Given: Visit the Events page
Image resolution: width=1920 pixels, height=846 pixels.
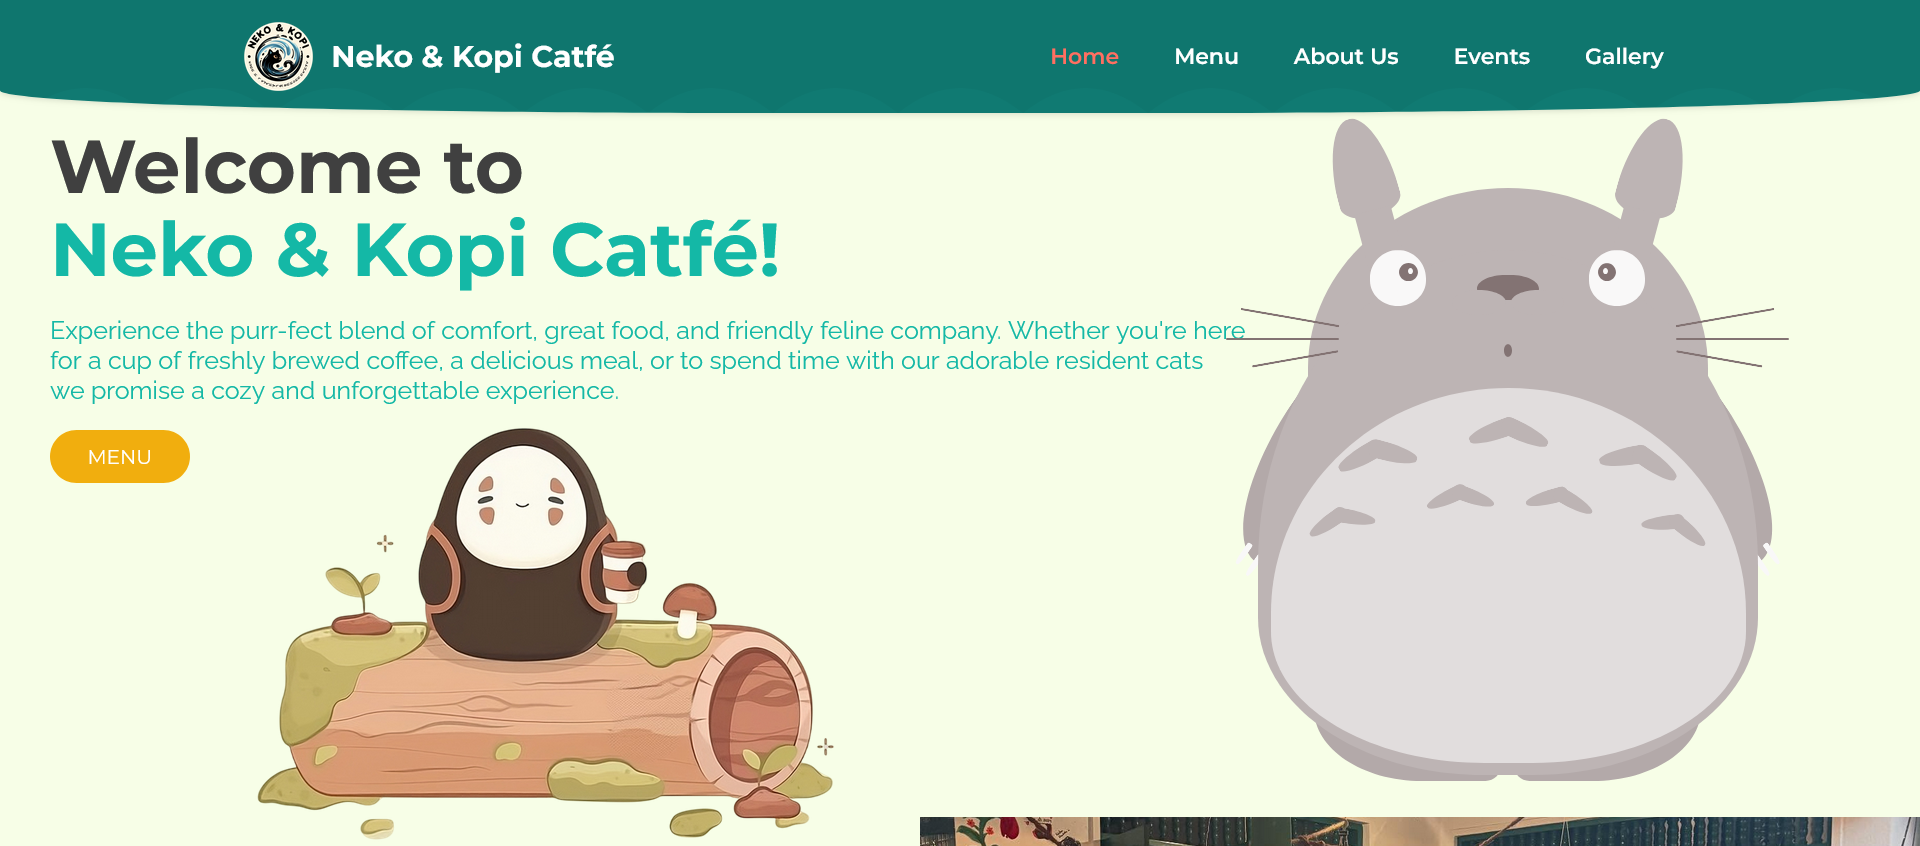Looking at the screenshot, I should point(1491,57).
